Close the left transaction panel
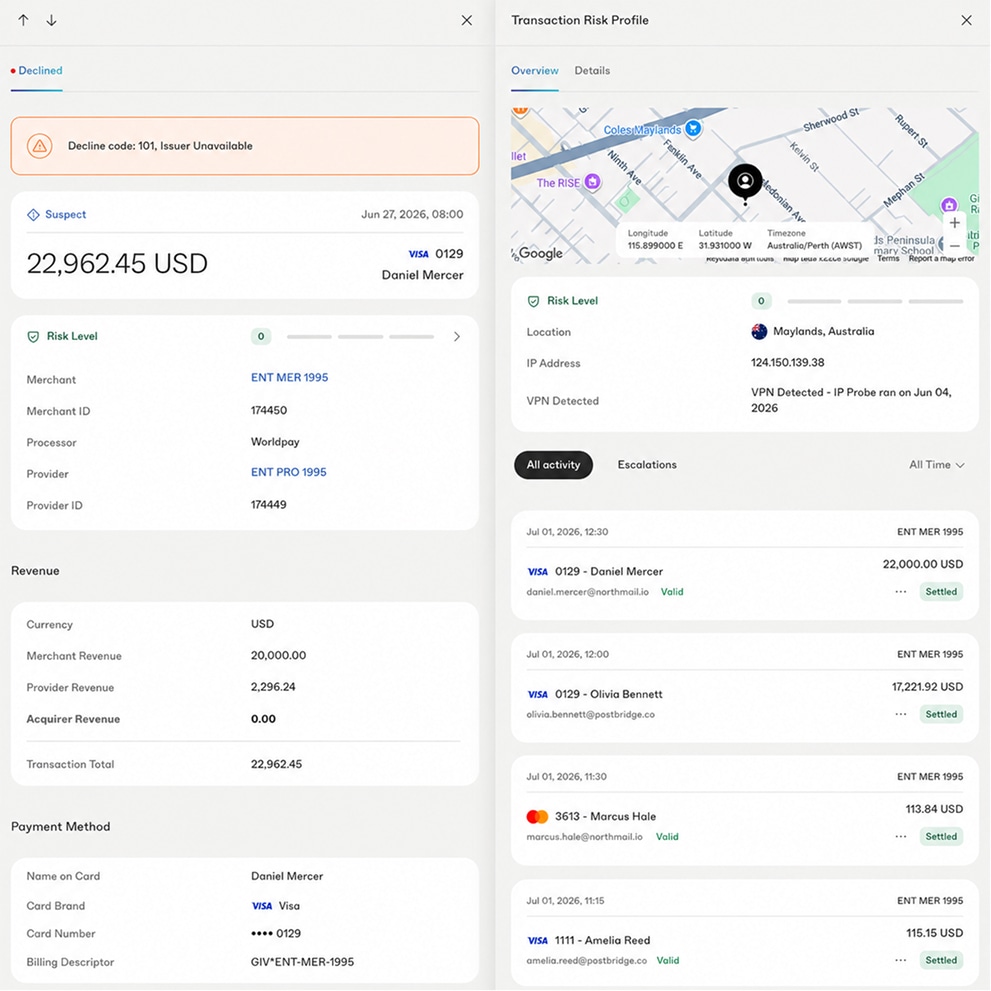The height and width of the screenshot is (991, 991). [x=466, y=20]
